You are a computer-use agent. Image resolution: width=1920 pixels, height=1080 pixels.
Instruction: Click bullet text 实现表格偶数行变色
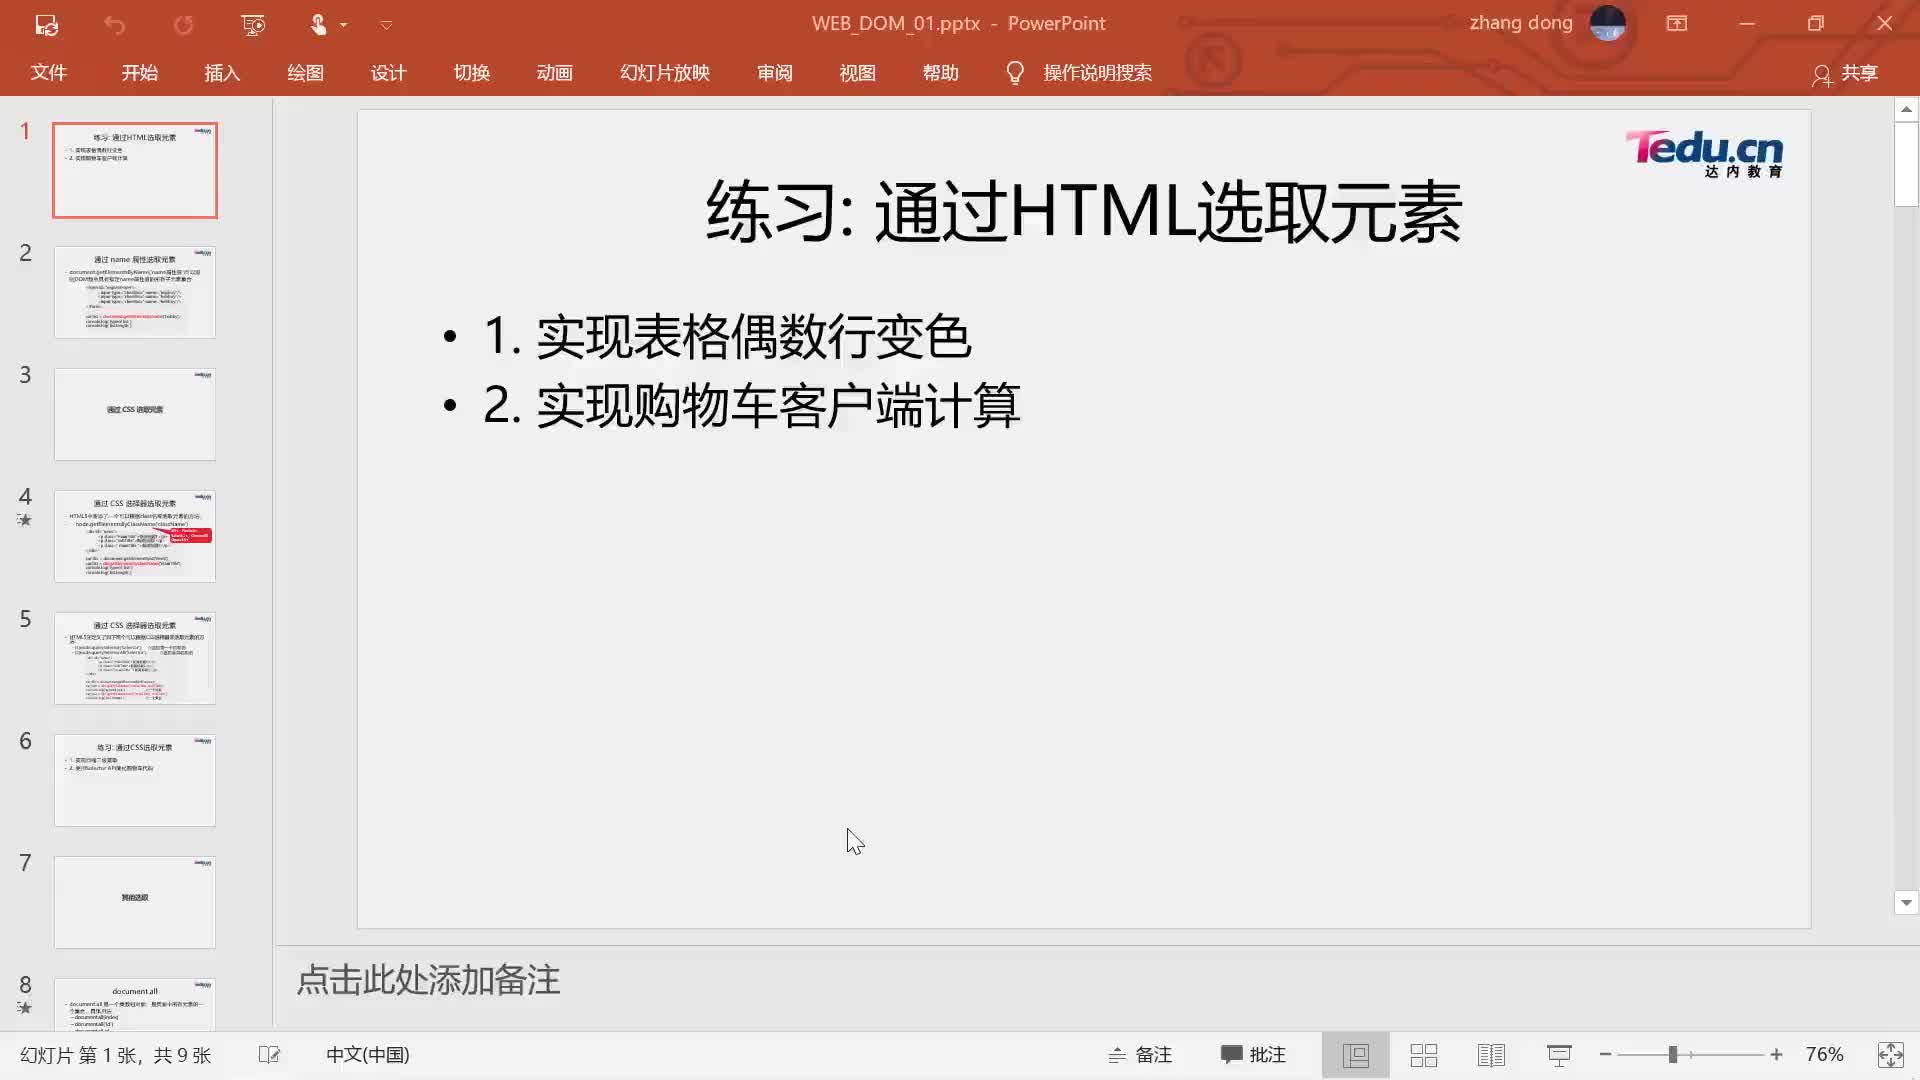coord(753,336)
